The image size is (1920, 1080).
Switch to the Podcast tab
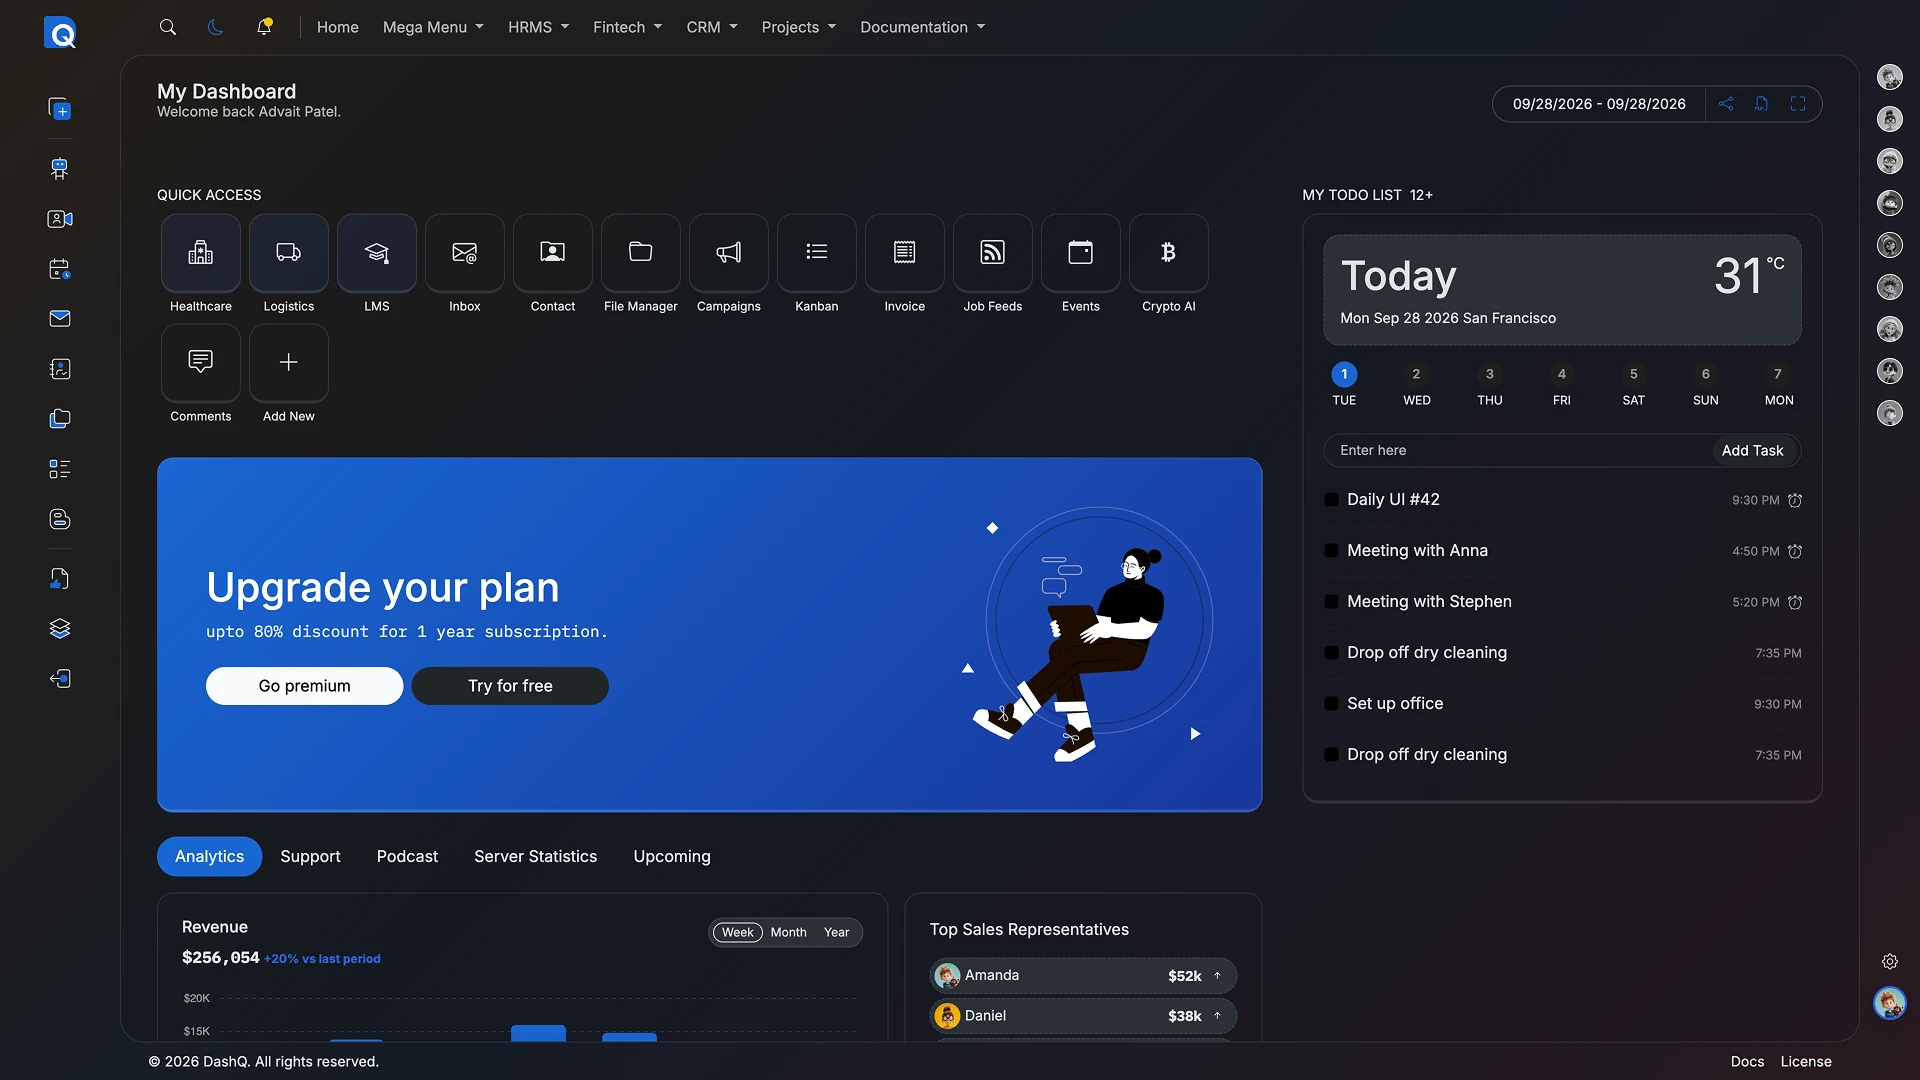(x=407, y=857)
